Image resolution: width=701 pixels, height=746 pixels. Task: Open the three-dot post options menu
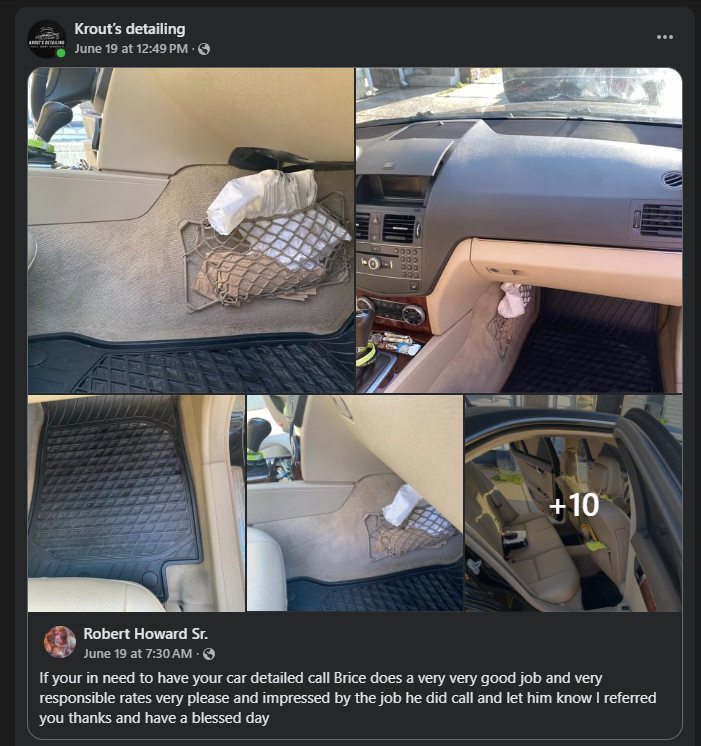pyautogui.click(x=664, y=37)
